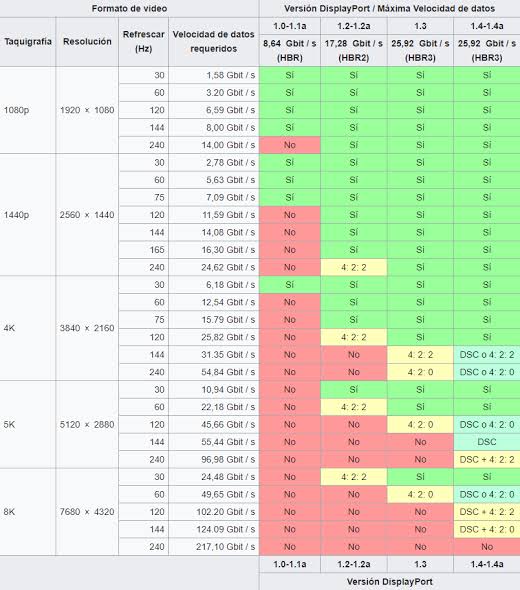
Task: Select the red "No" cell in the 14,00 Gbit/s row
Action: (290, 145)
